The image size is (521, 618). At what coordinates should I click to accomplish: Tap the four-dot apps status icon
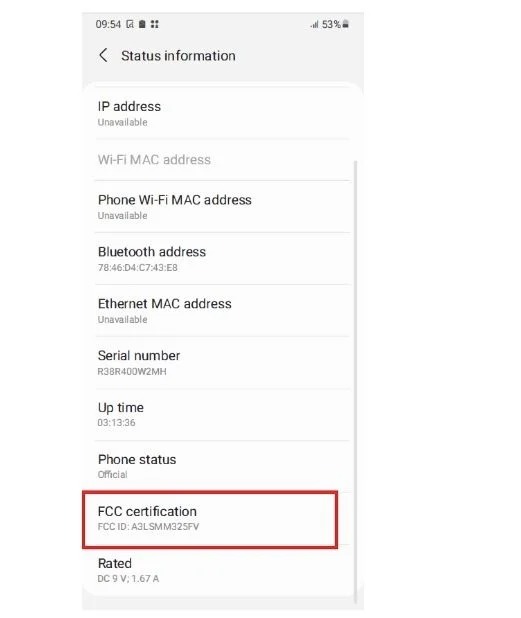(154, 24)
